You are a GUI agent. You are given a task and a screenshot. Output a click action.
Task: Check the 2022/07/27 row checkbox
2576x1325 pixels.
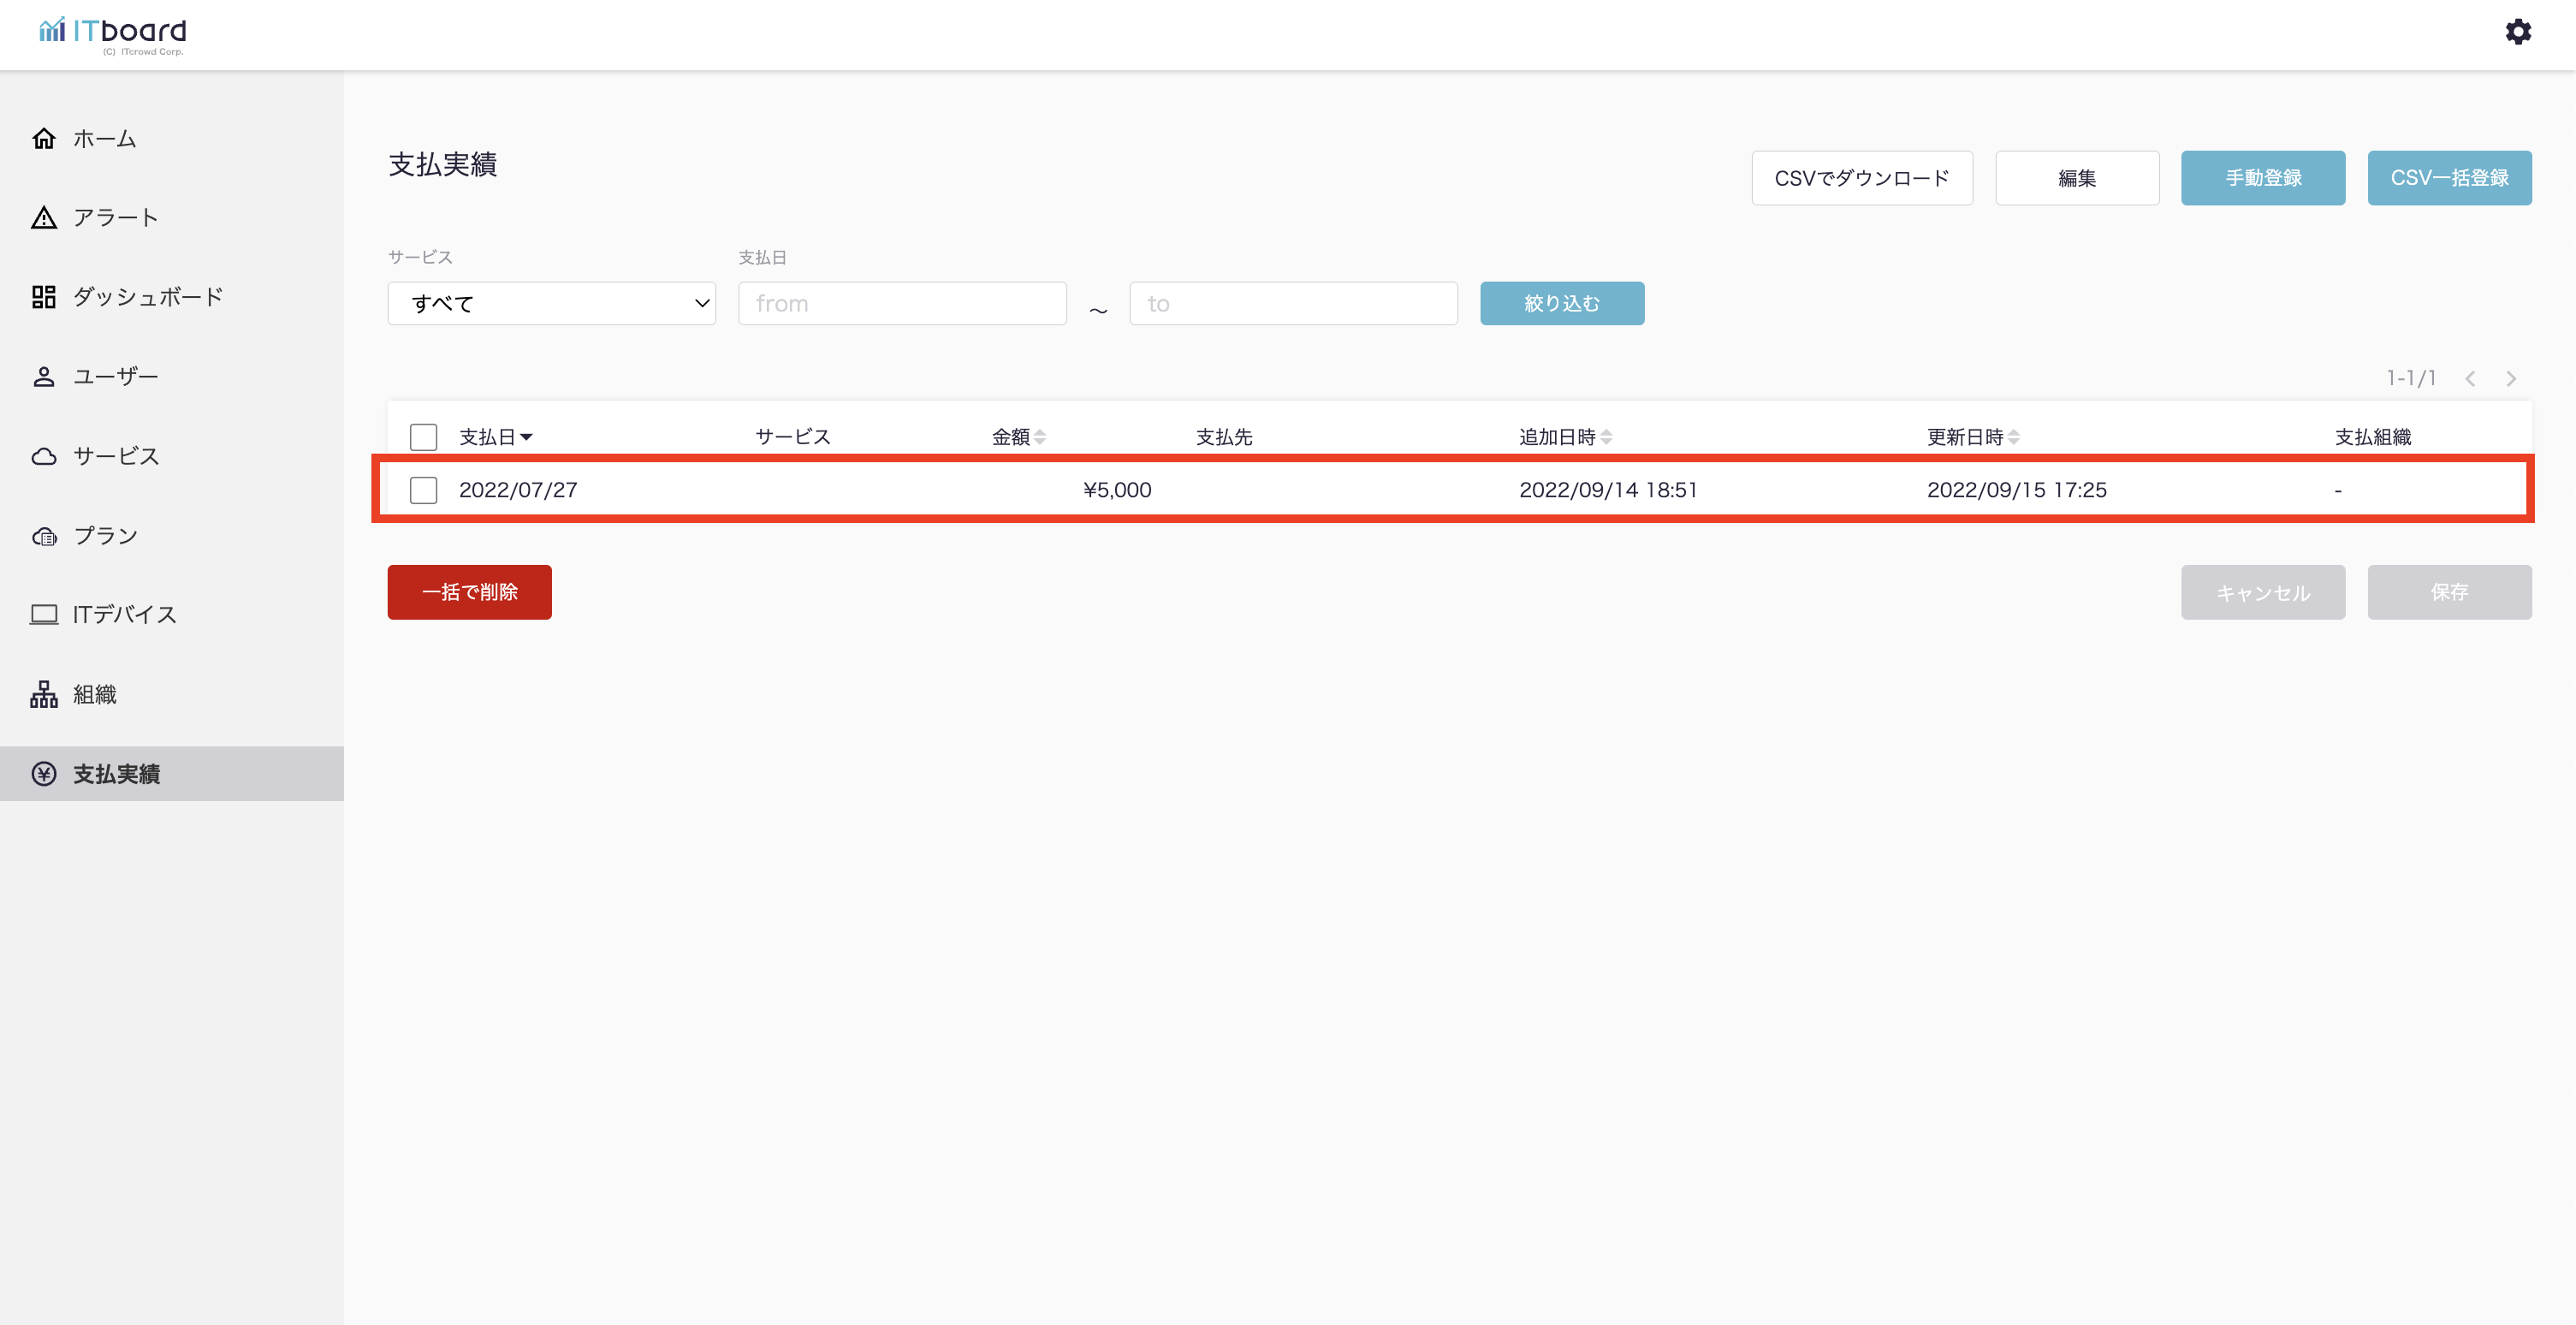423,490
